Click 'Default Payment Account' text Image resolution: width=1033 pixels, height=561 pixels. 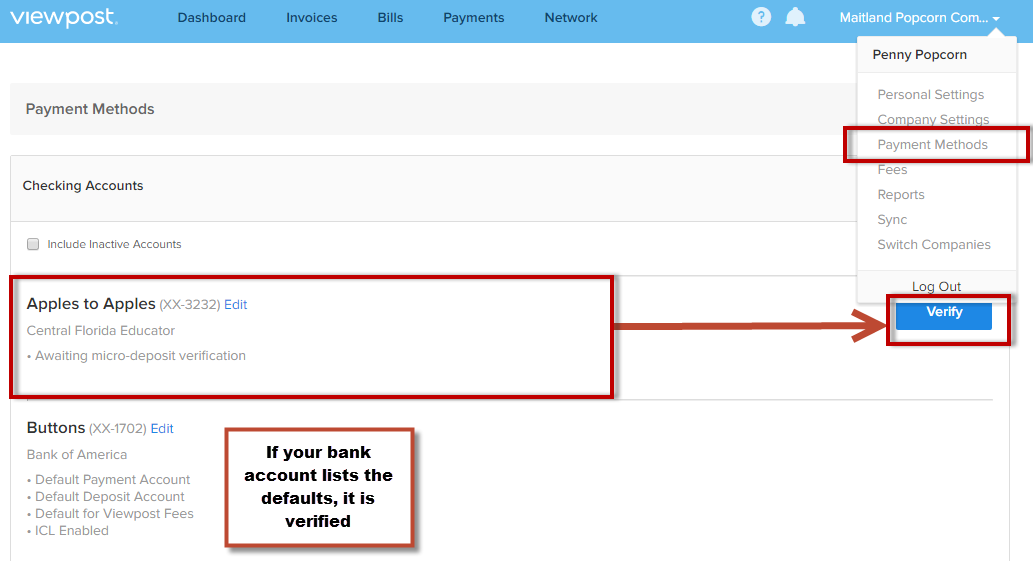click(112, 479)
